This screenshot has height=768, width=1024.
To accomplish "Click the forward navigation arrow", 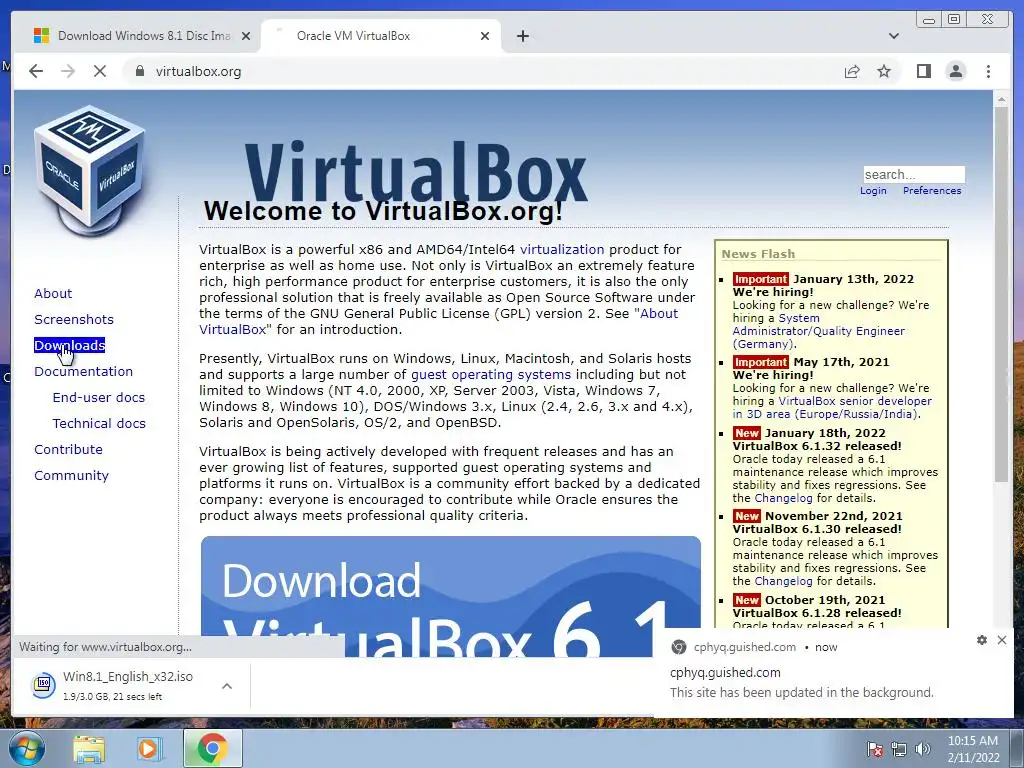I will tap(68, 71).
